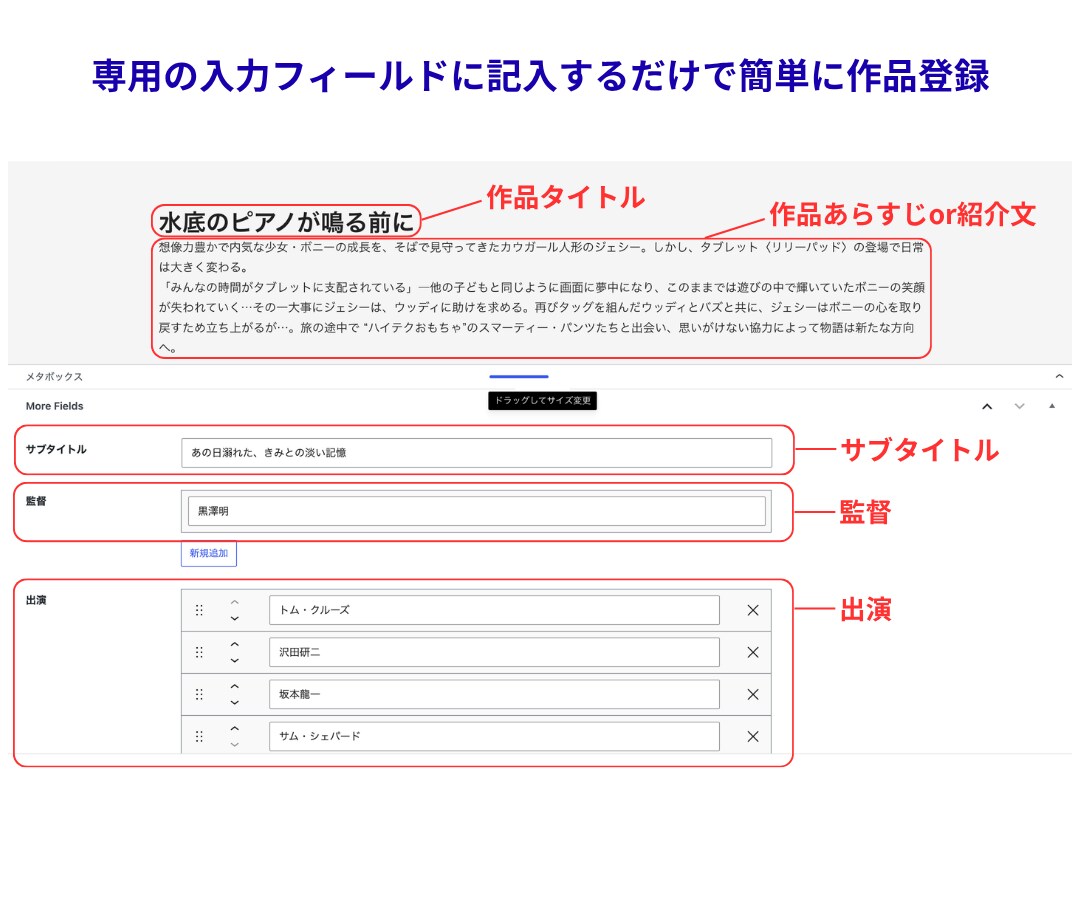
Task: Remove the トム・クルーズ cast entry
Action: (753, 610)
